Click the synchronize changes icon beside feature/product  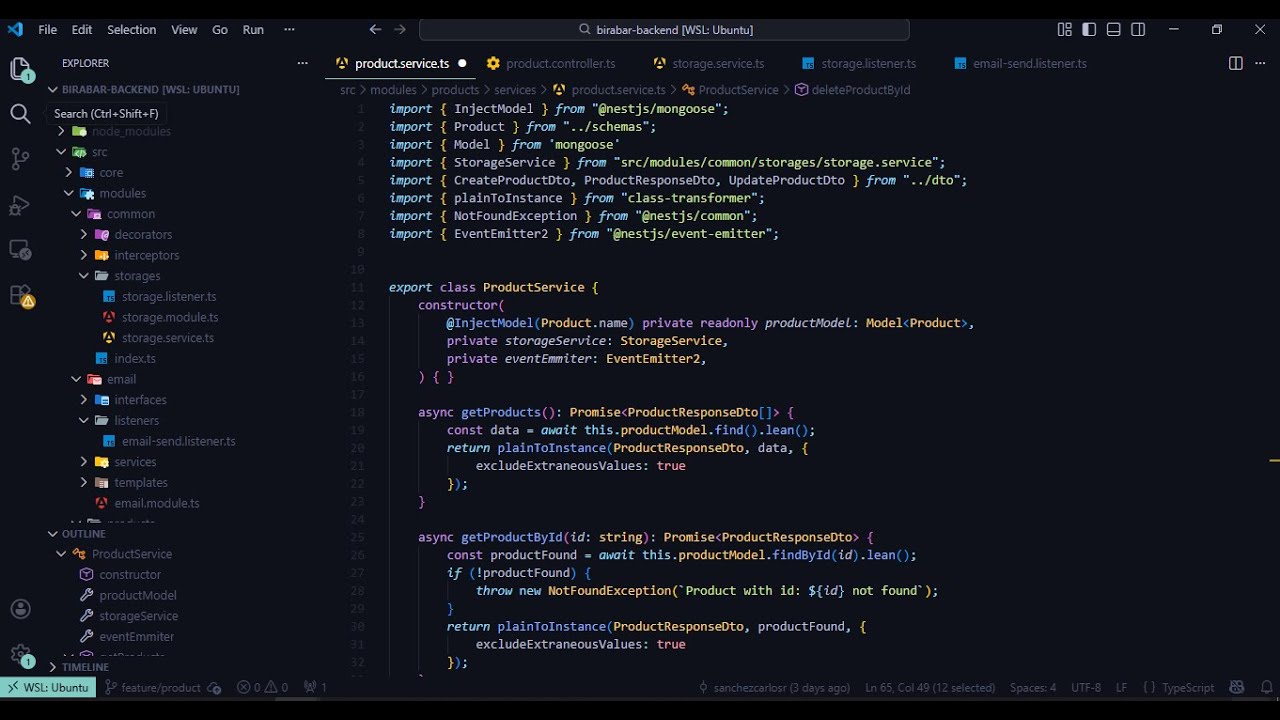[x=213, y=687]
